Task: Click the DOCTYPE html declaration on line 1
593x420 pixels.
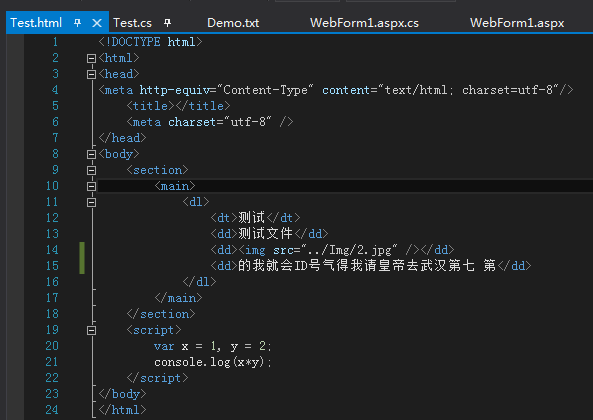Action: (x=150, y=42)
